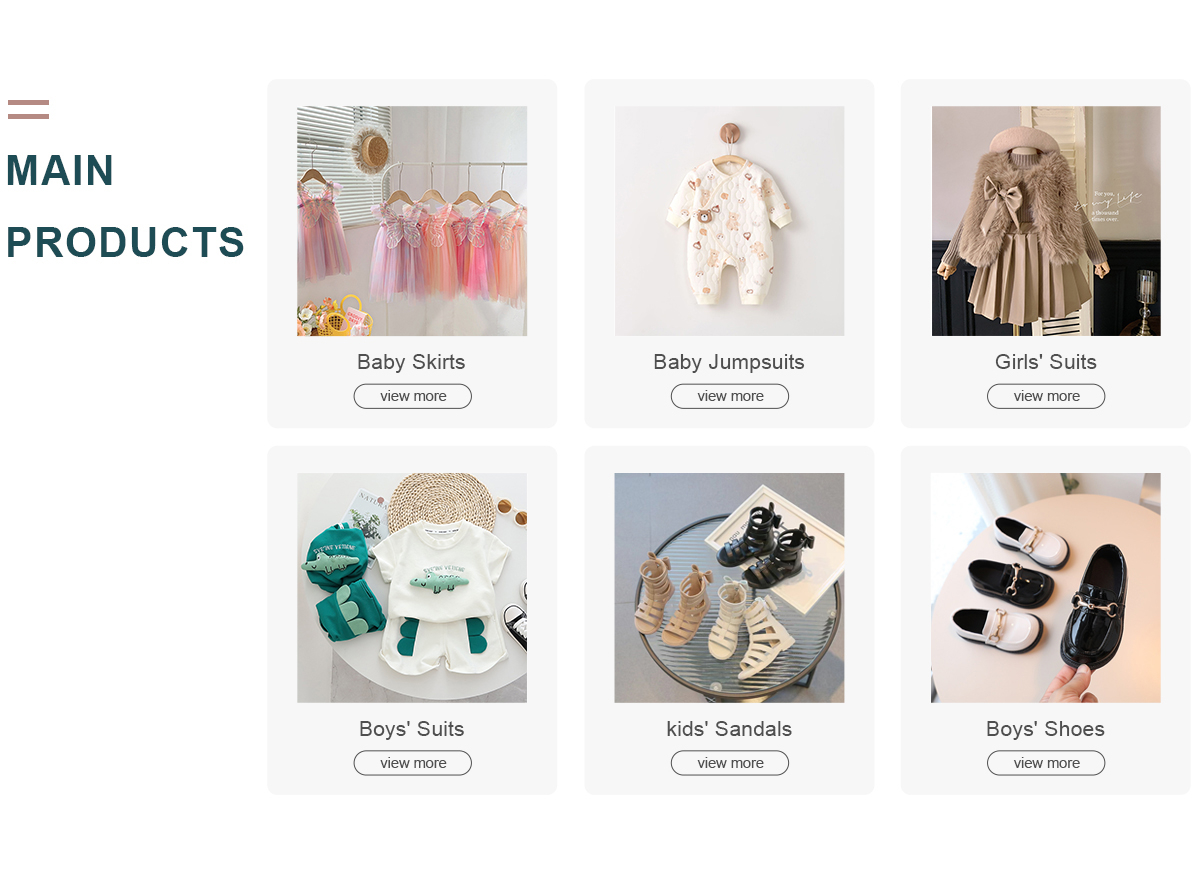The height and width of the screenshot is (869, 1200).
Task: Click view more under Boys' Shoes
Action: click(x=1046, y=763)
